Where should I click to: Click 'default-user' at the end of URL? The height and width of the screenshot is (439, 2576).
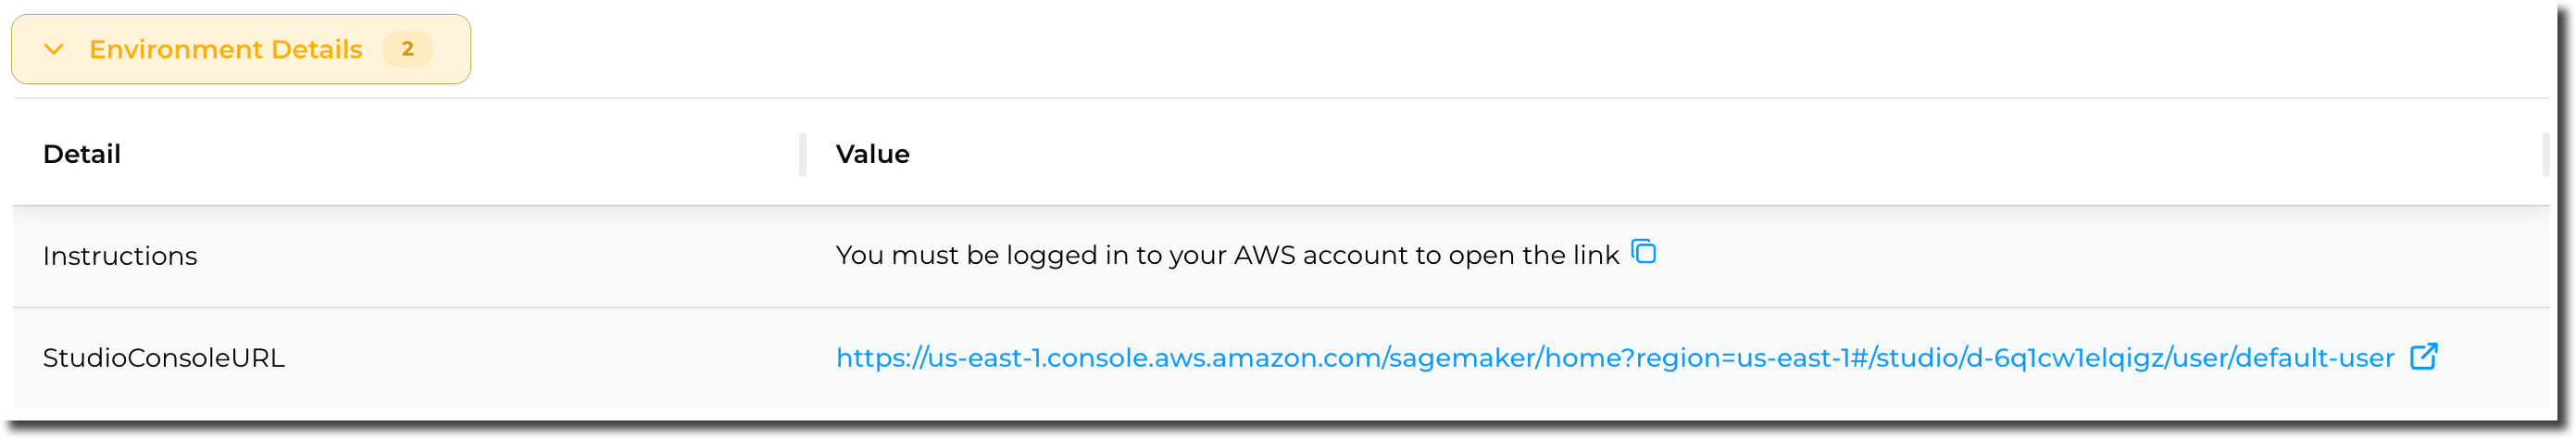tap(2314, 358)
